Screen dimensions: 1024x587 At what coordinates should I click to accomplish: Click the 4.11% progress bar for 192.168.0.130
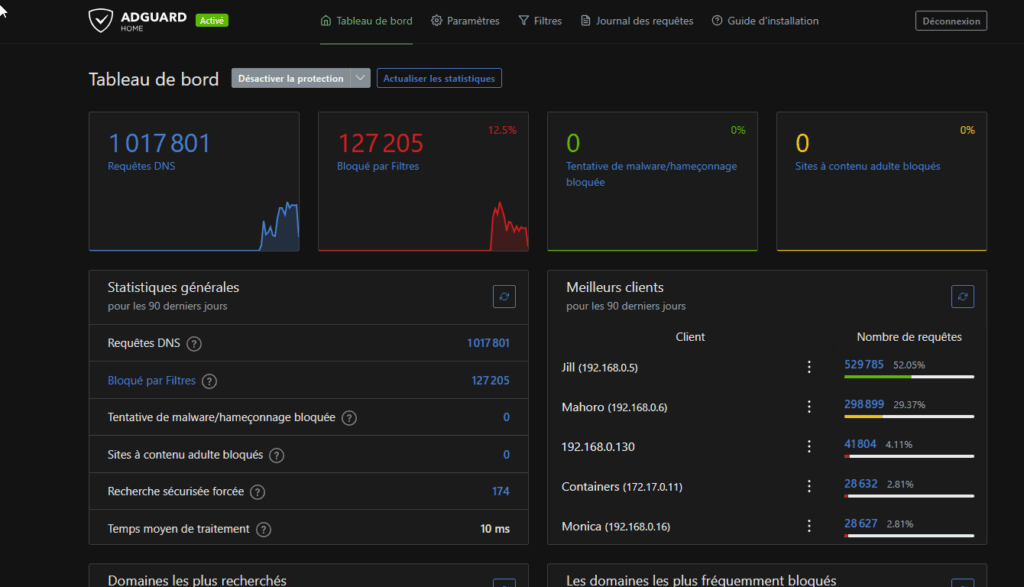coord(909,456)
